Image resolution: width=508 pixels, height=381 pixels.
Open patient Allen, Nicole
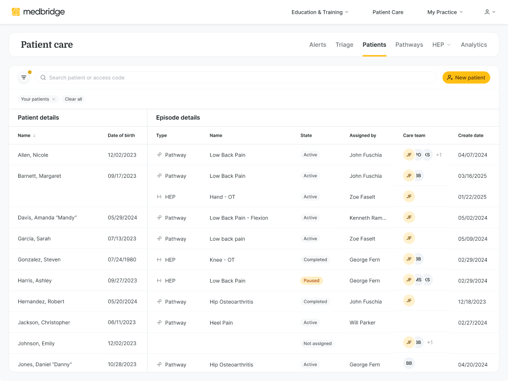[33, 155]
